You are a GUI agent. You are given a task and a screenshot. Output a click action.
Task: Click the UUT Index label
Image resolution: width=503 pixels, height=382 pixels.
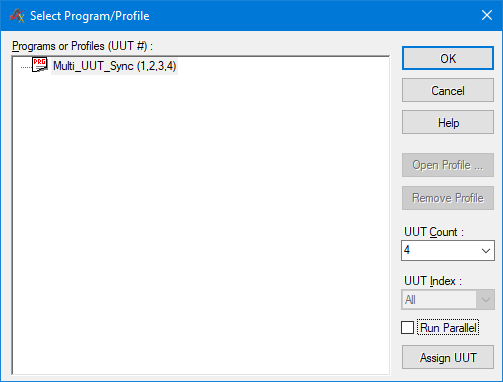pos(433,281)
